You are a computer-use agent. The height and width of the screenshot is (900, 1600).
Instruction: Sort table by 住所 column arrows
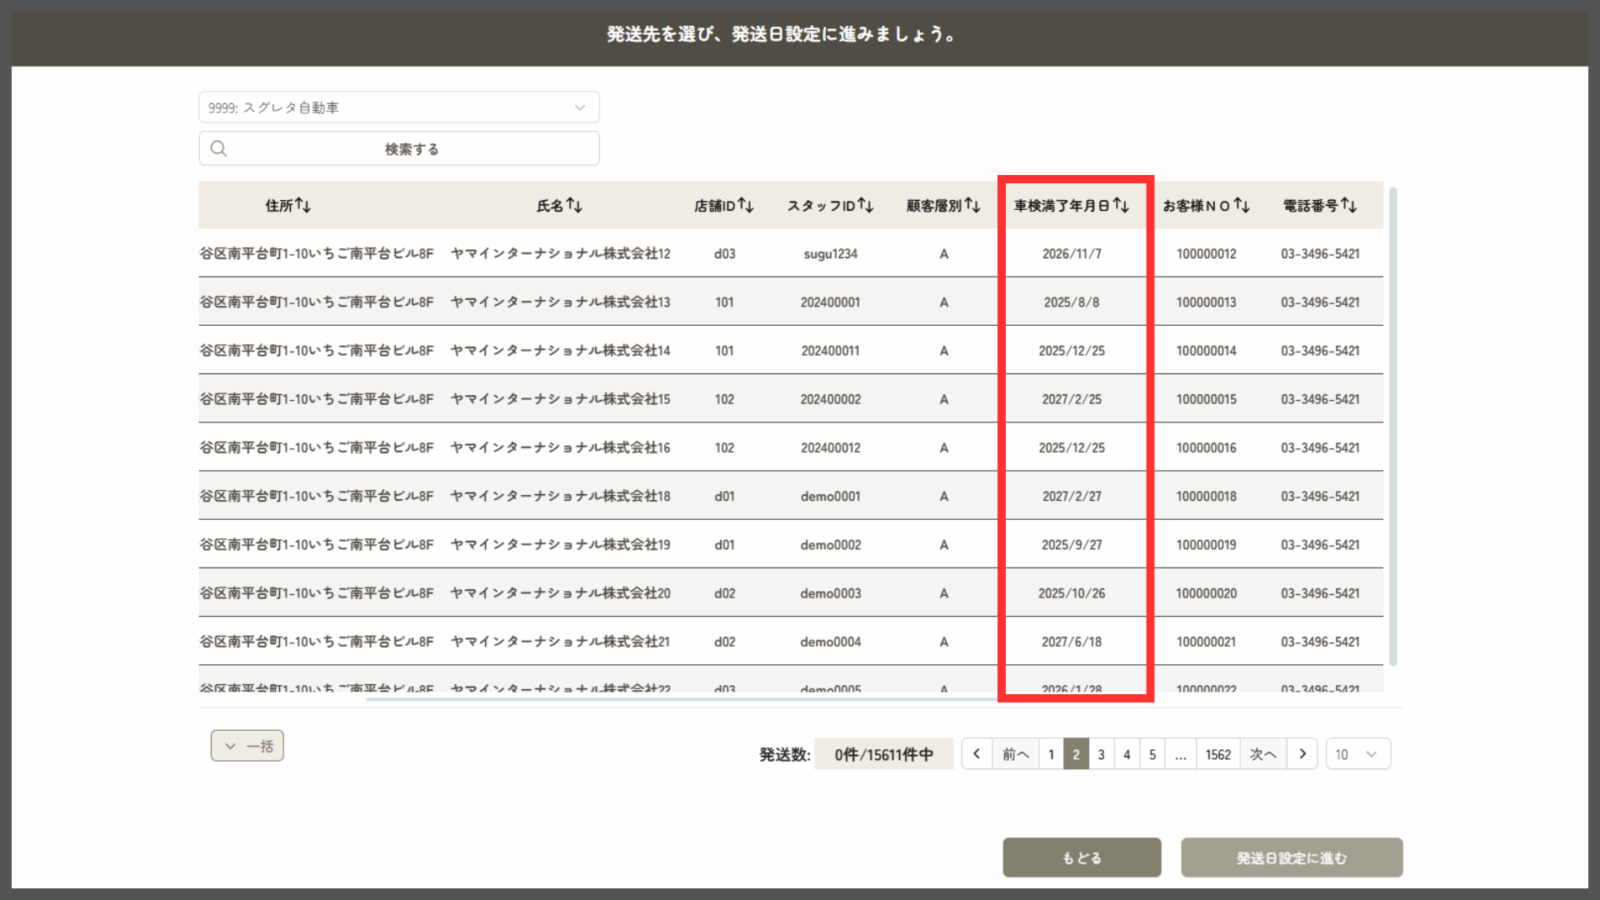pyautogui.click(x=303, y=205)
